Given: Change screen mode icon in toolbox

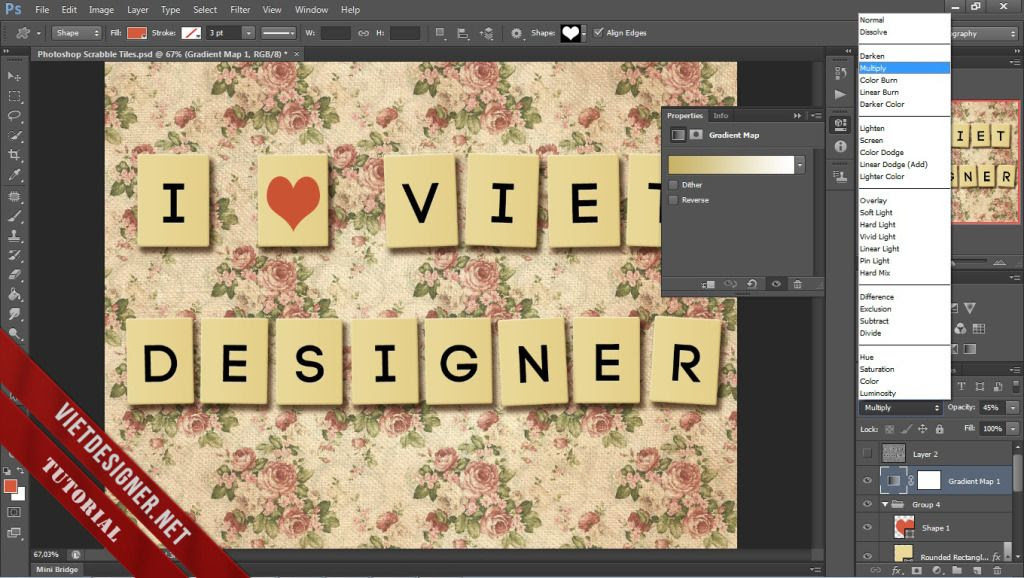Looking at the screenshot, I should point(13,533).
